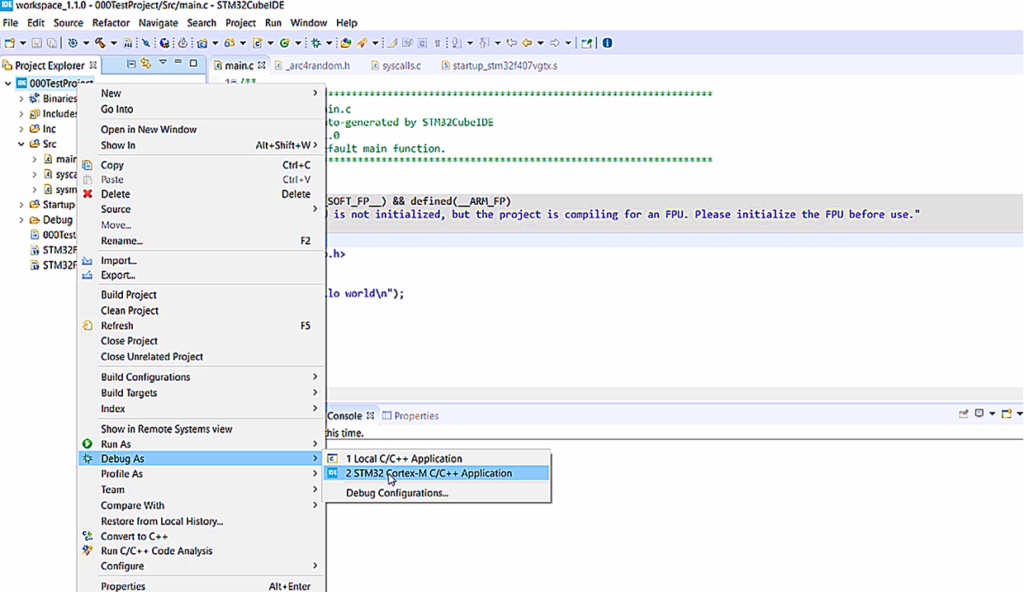This screenshot has width=1024, height=592.
Task: Open the Navigate menu
Action: 158,23
